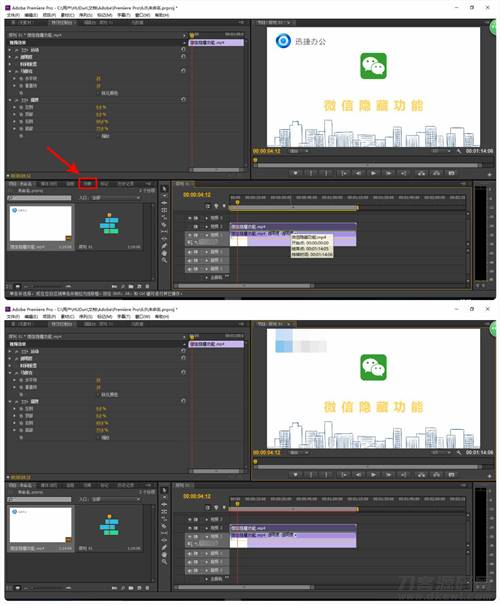Open the red-boxed Effects tab
The width and height of the screenshot is (500, 605).
pos(88,183)
